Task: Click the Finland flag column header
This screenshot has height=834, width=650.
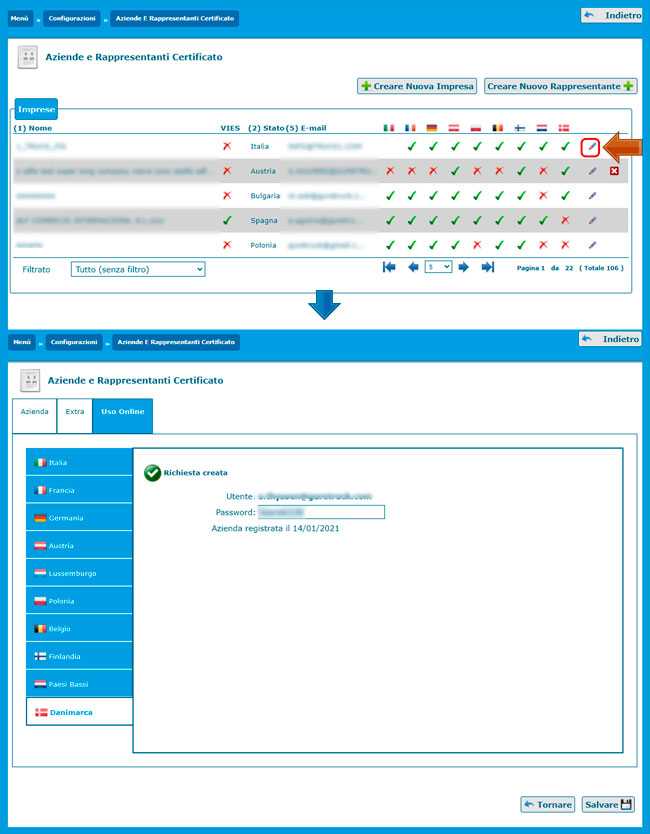Action: 520,128
